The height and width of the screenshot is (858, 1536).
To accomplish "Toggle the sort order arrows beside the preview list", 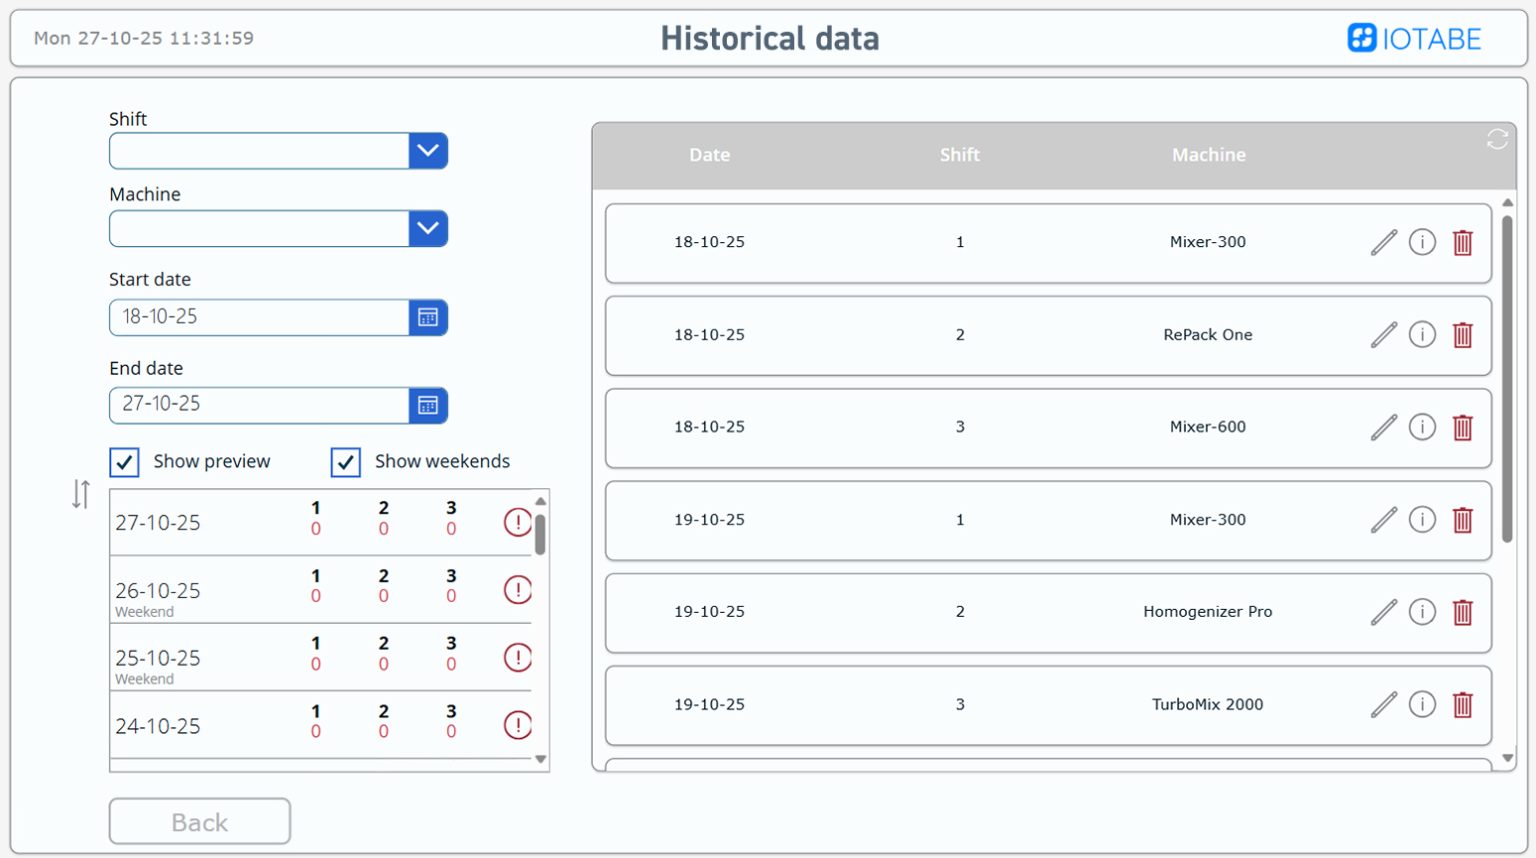I will [x=80, y=496].
